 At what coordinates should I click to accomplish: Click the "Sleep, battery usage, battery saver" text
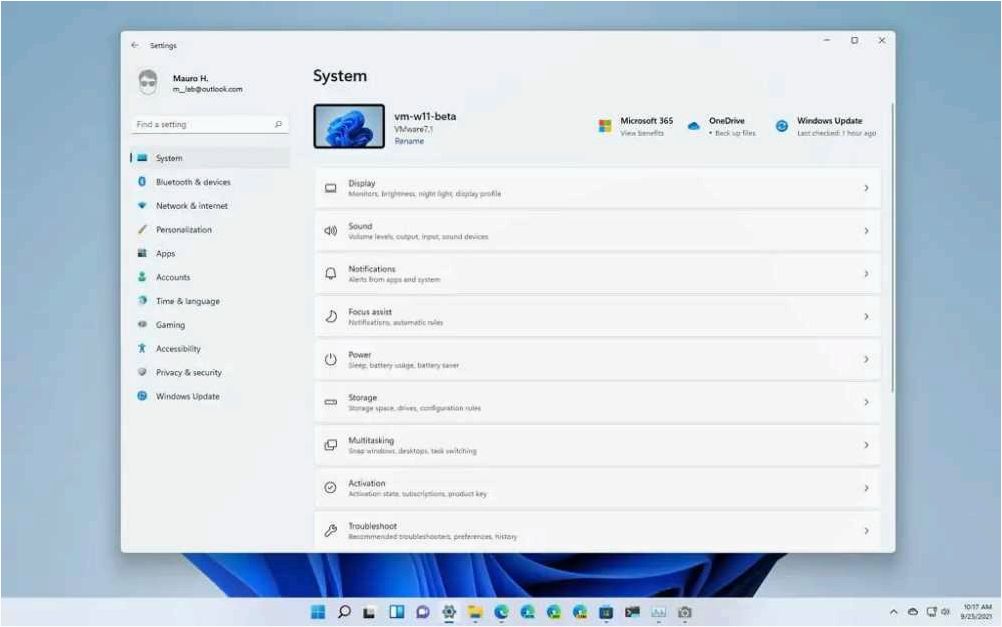tap(403, 366)
